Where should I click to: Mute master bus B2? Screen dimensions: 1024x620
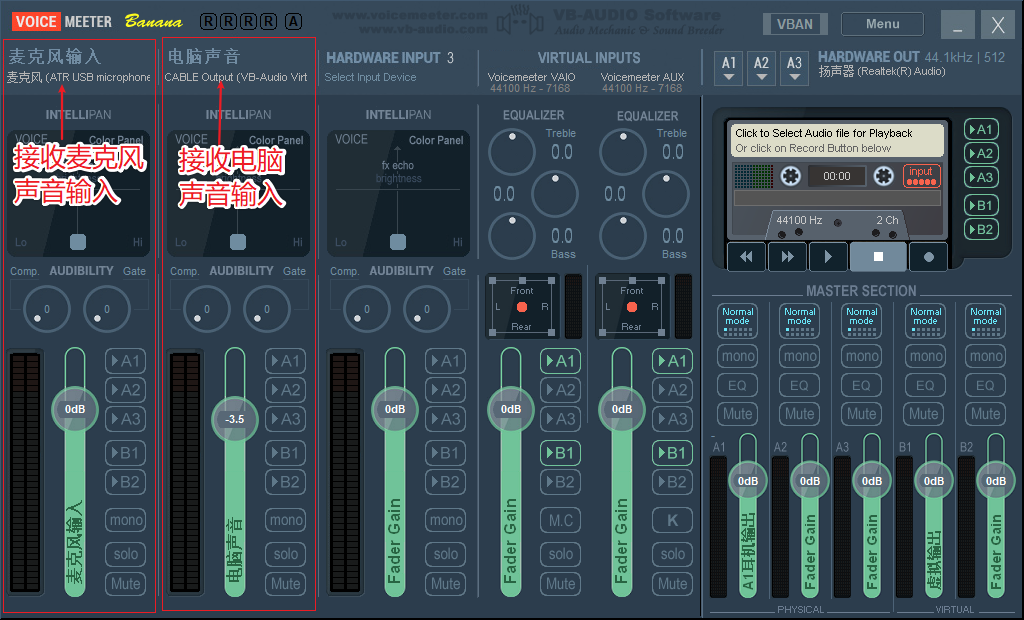(985, 414)
